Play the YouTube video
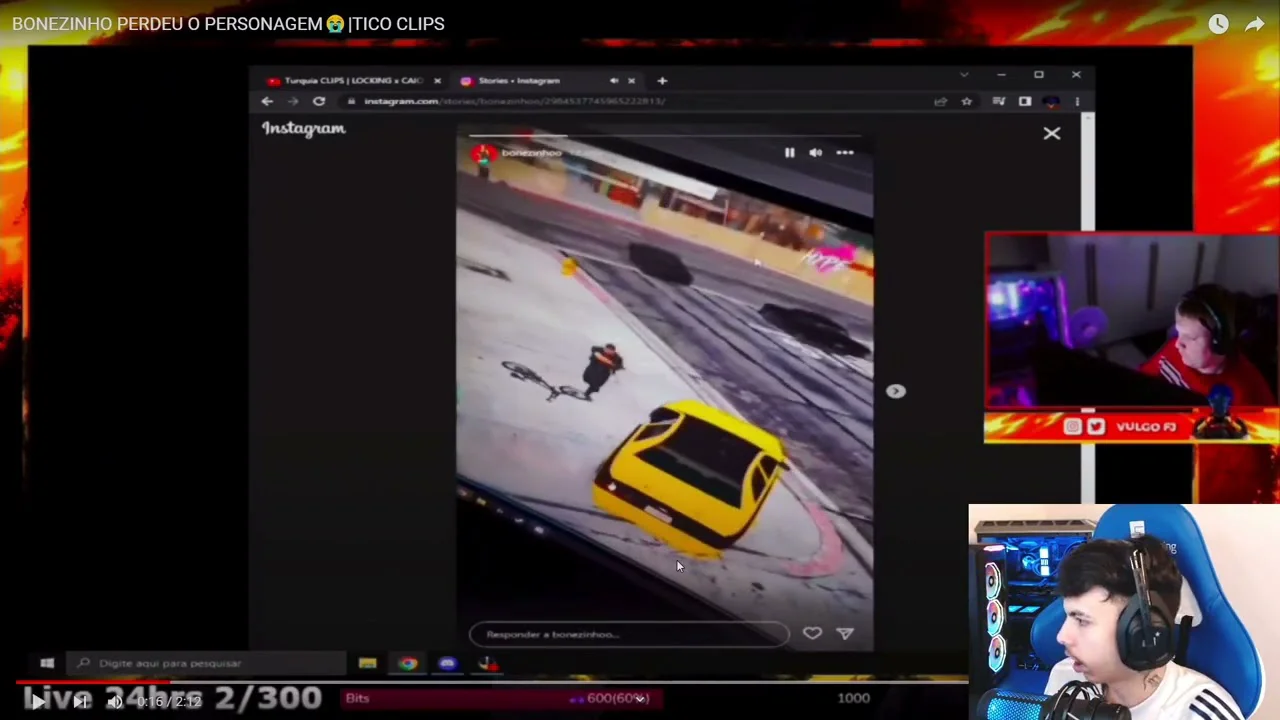This screenshot has height=720, width=1280. pos(37,702)
